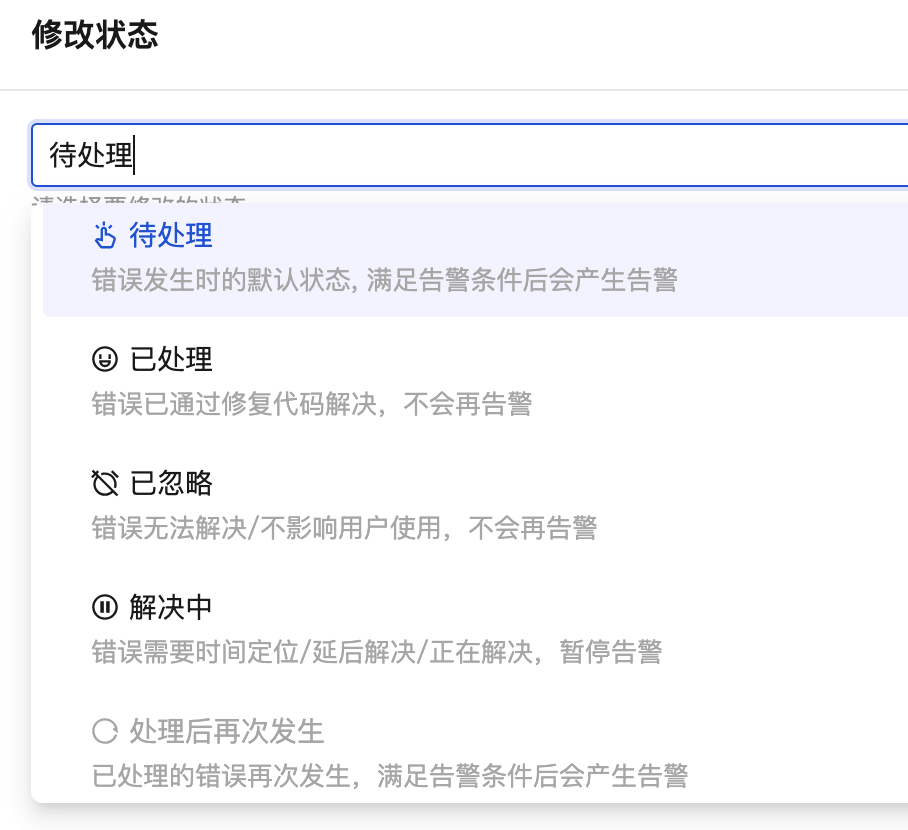Screen dimensions: 908x830
Task: Click the crossed-out alarm icon for 已忽略
Action: [x=105, y=483]
